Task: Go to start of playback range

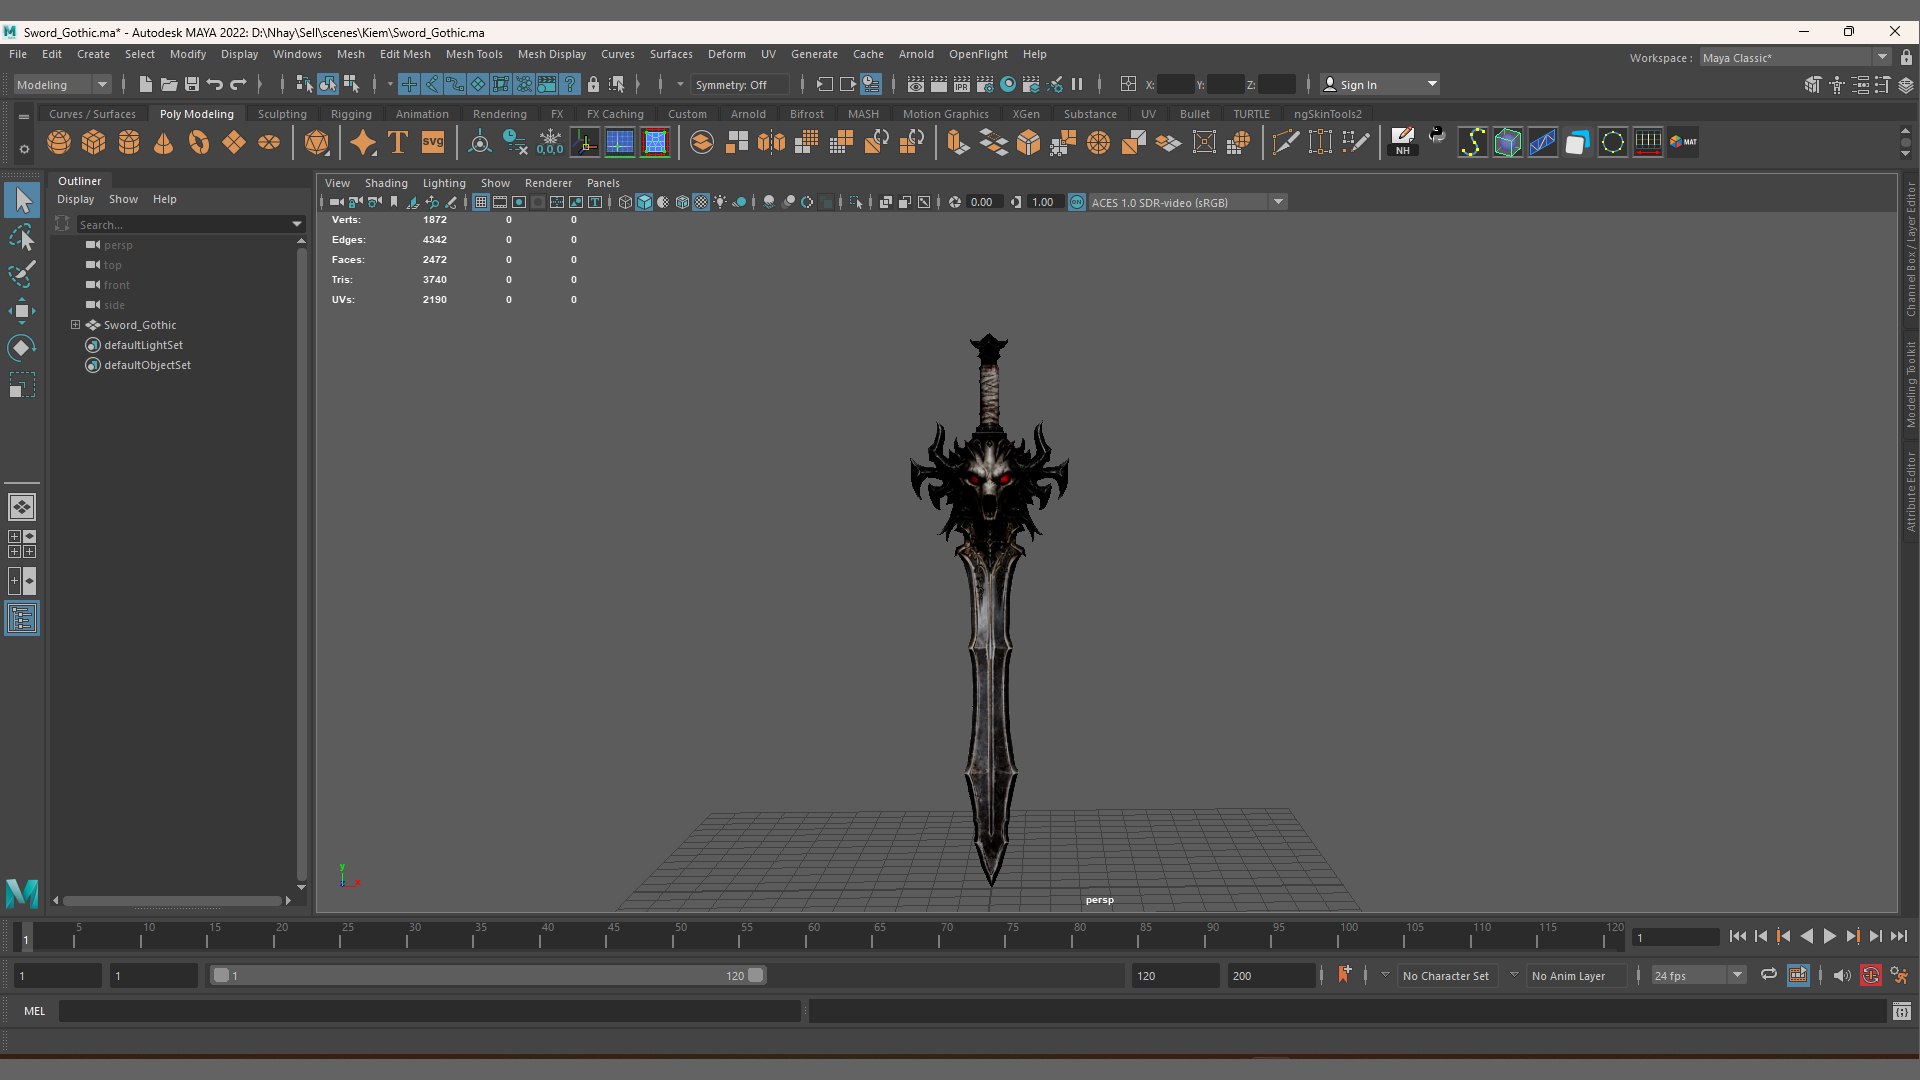Action: 1738,936
